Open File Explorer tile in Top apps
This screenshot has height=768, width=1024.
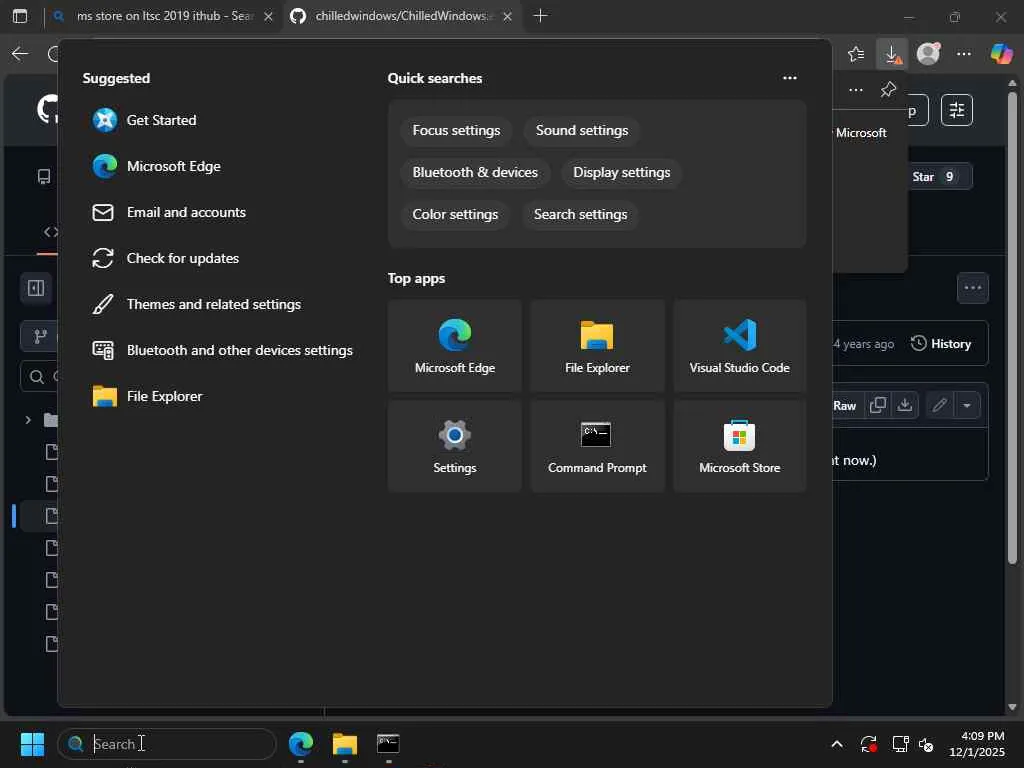tap(597, 346)
